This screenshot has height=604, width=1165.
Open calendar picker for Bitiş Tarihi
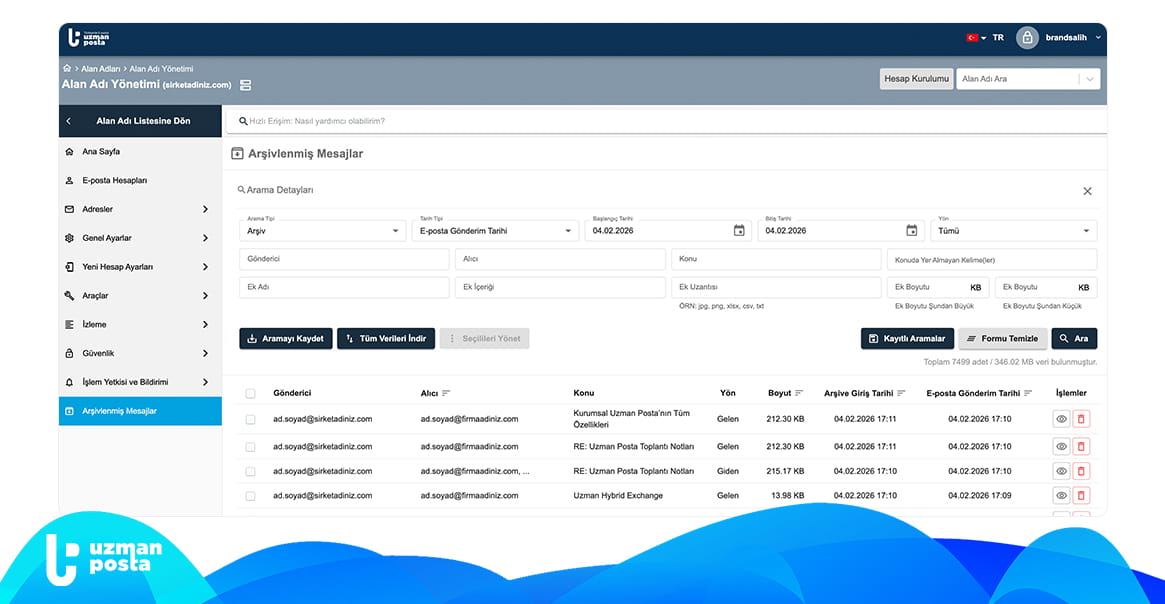pyautogui.click(x=911, y=231)
